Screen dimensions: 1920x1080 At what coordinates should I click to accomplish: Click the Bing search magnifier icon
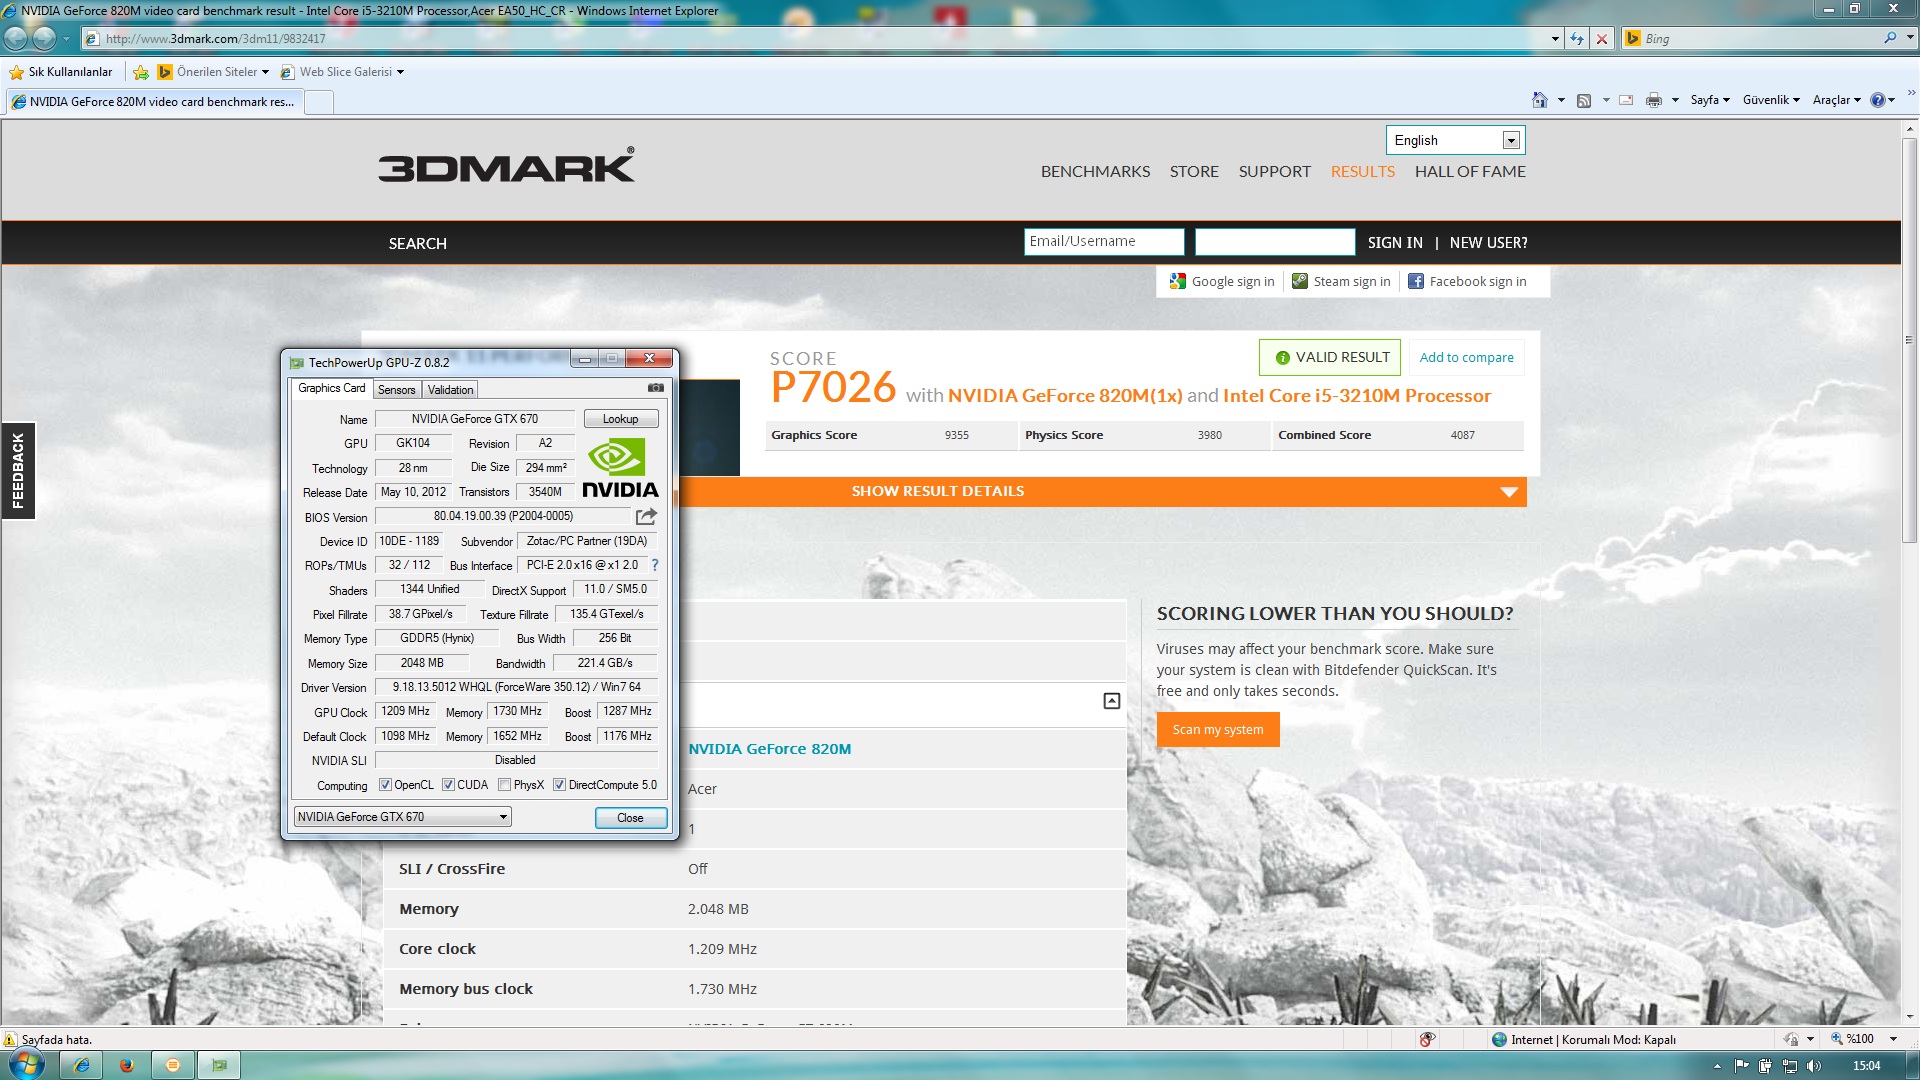coord(1890,38)
